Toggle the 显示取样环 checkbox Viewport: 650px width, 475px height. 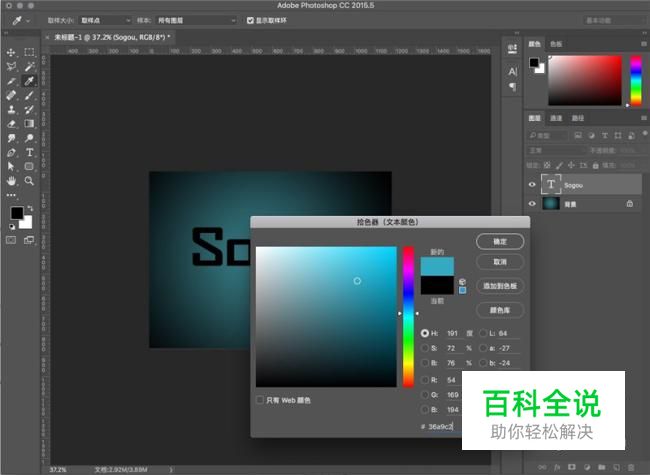tap(250, 20)
